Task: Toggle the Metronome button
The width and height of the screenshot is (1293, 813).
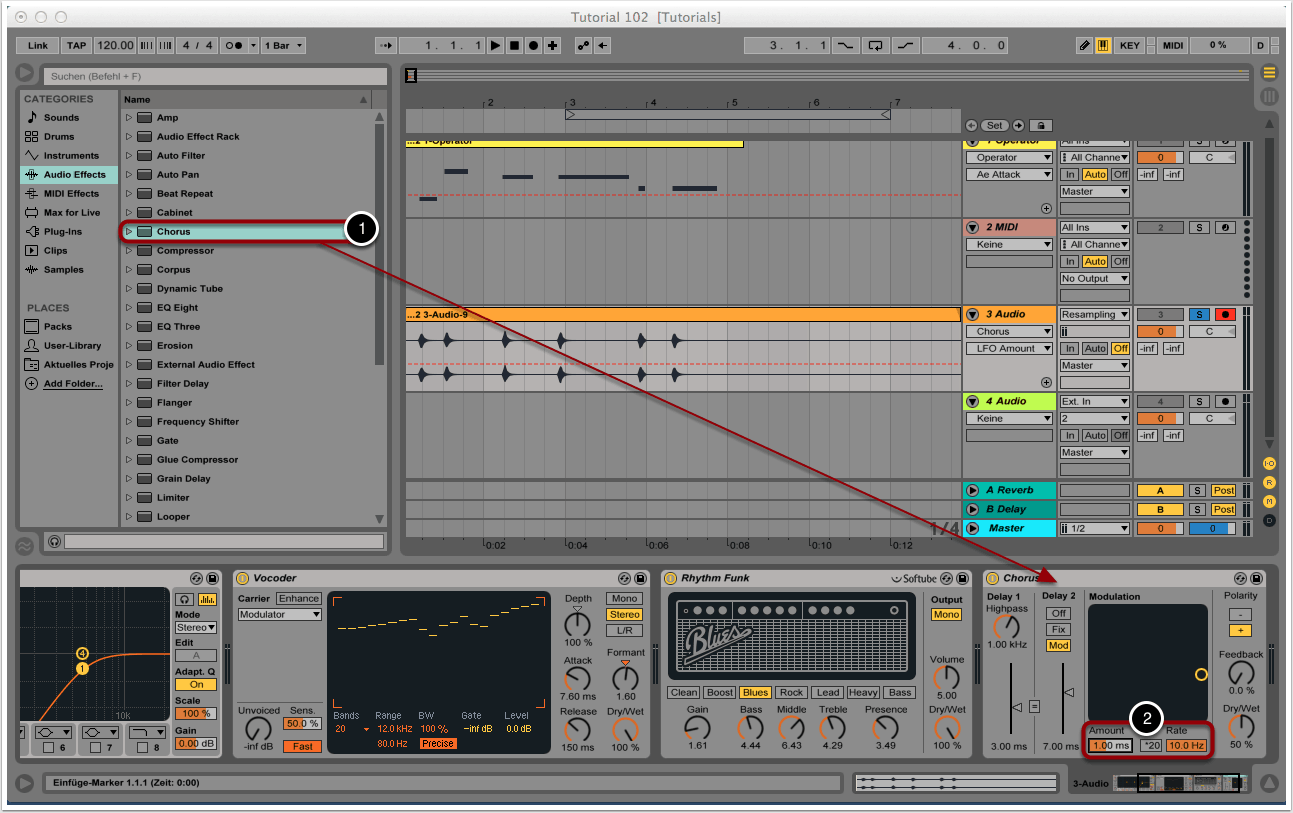Action: pyautogui.click(x=234, y=46)
